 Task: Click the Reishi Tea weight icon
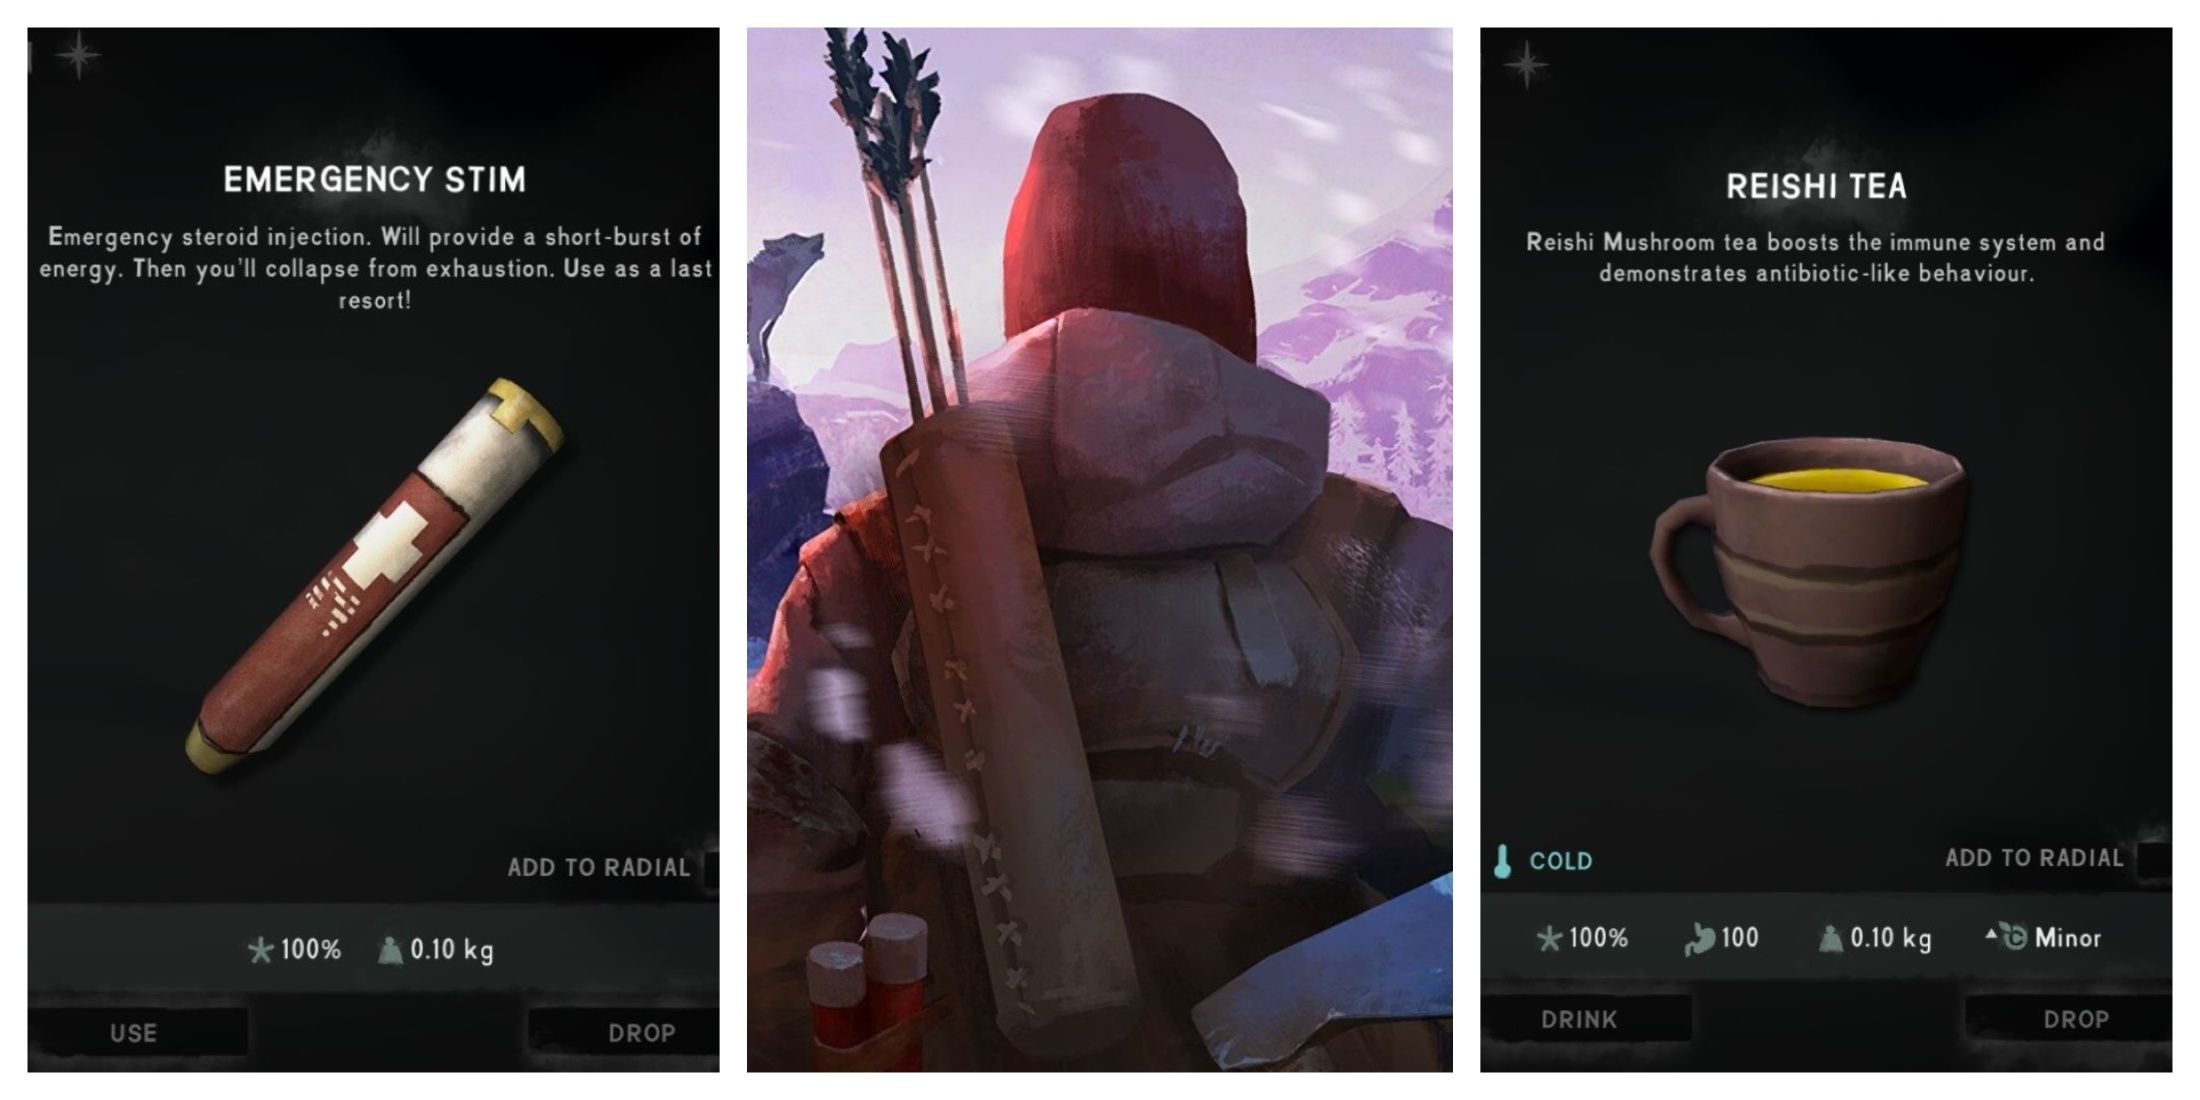coord(1830,938)
